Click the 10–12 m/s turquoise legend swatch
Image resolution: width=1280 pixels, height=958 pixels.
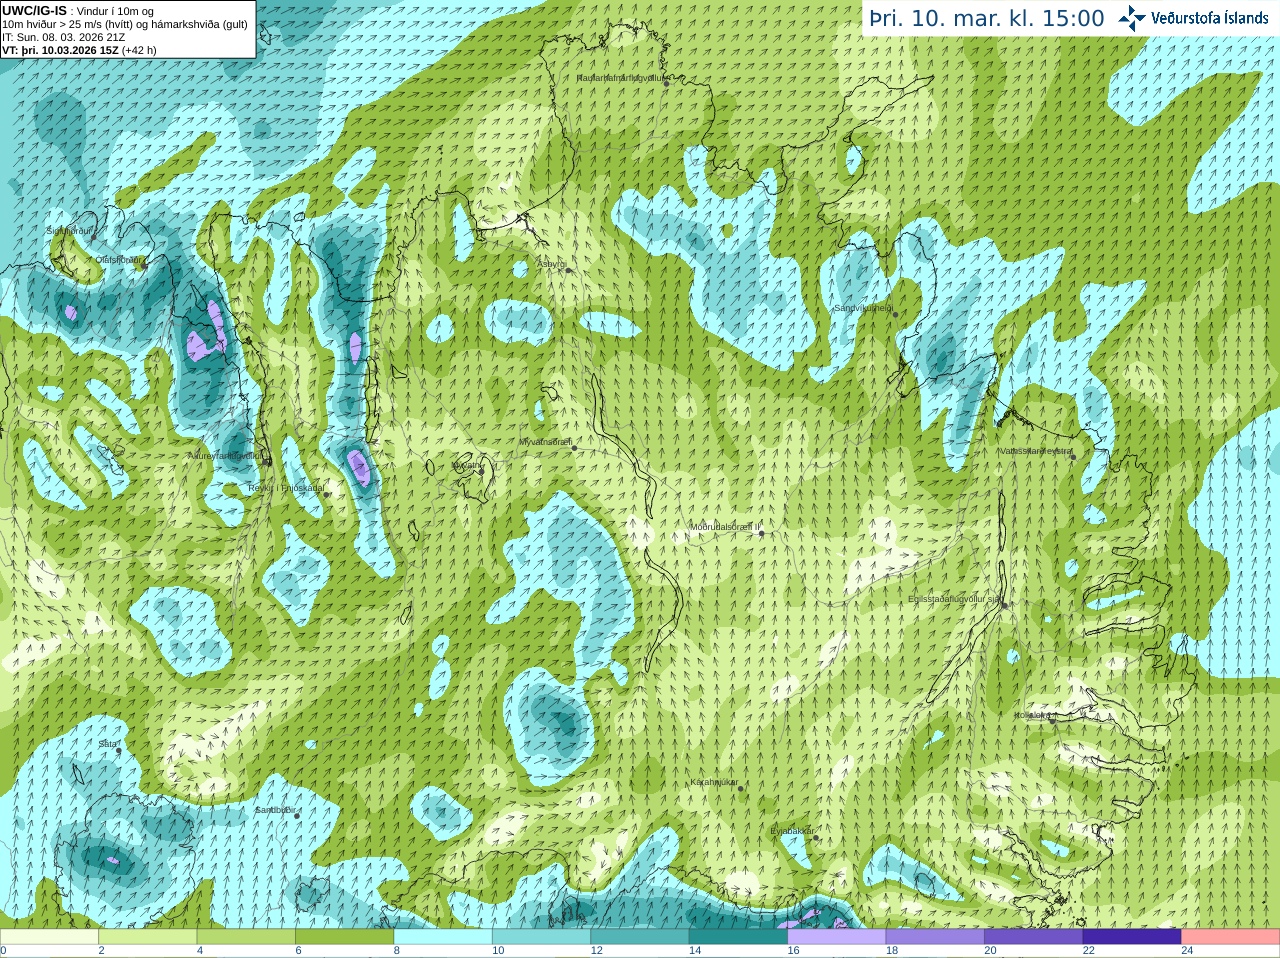click(542, 937)
